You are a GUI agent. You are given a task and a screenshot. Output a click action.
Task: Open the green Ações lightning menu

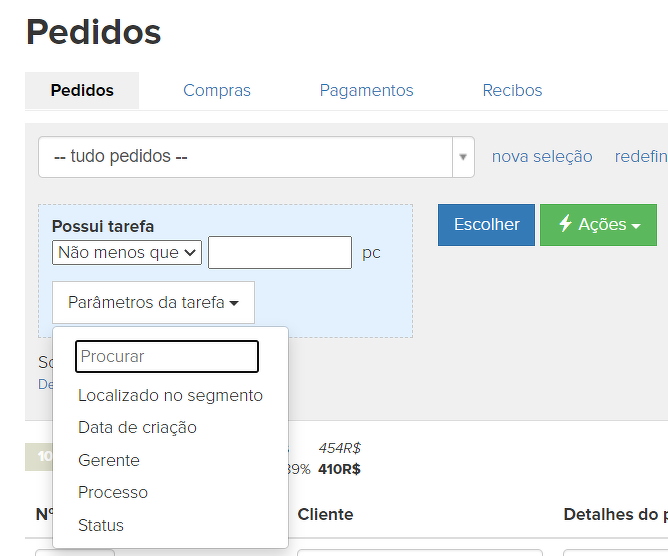click(598, 225)
